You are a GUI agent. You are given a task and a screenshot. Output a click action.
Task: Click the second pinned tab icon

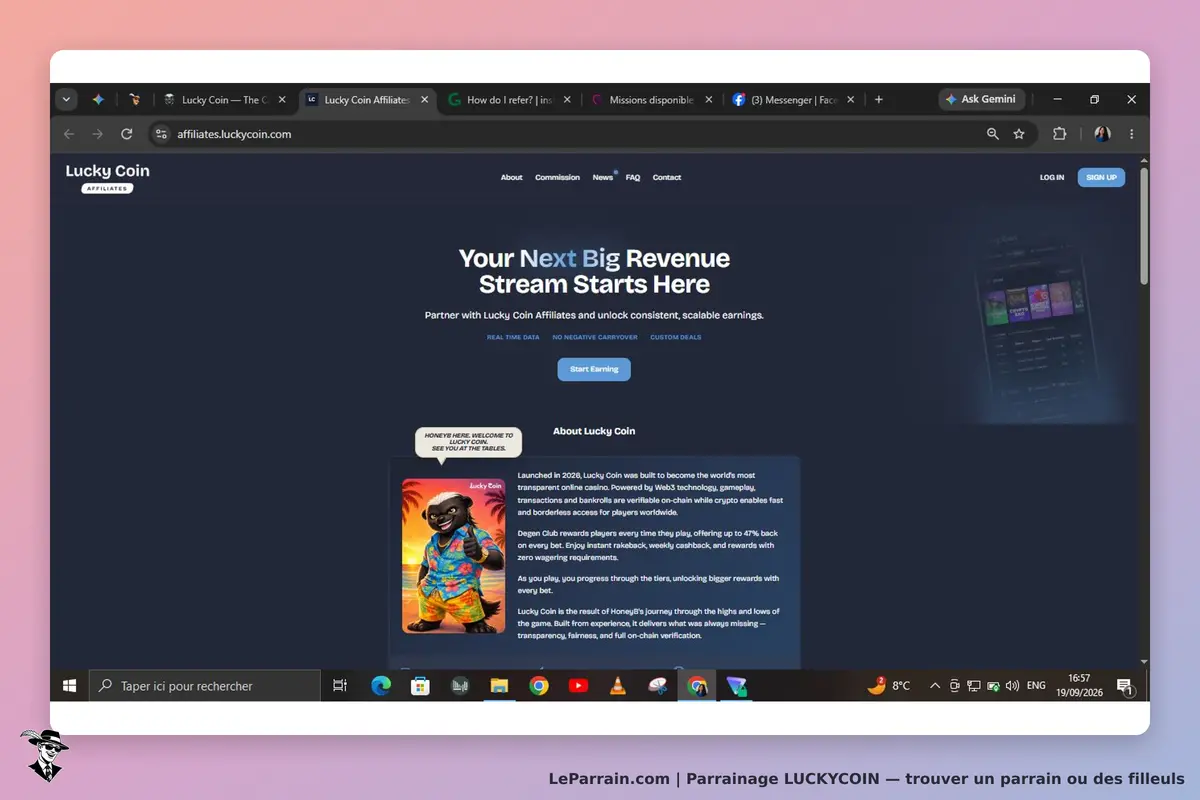[134, 100]
